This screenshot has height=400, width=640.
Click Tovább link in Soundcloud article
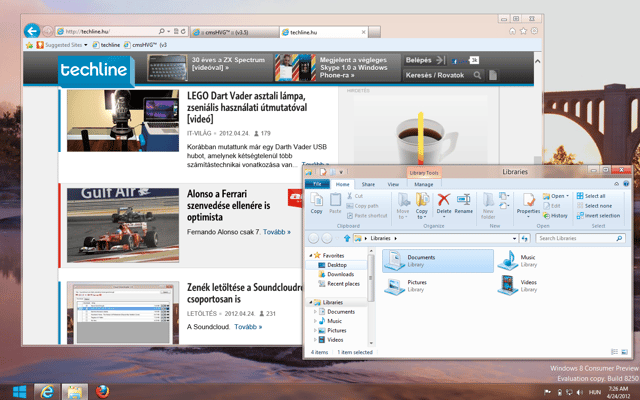(x=248, y=327)
